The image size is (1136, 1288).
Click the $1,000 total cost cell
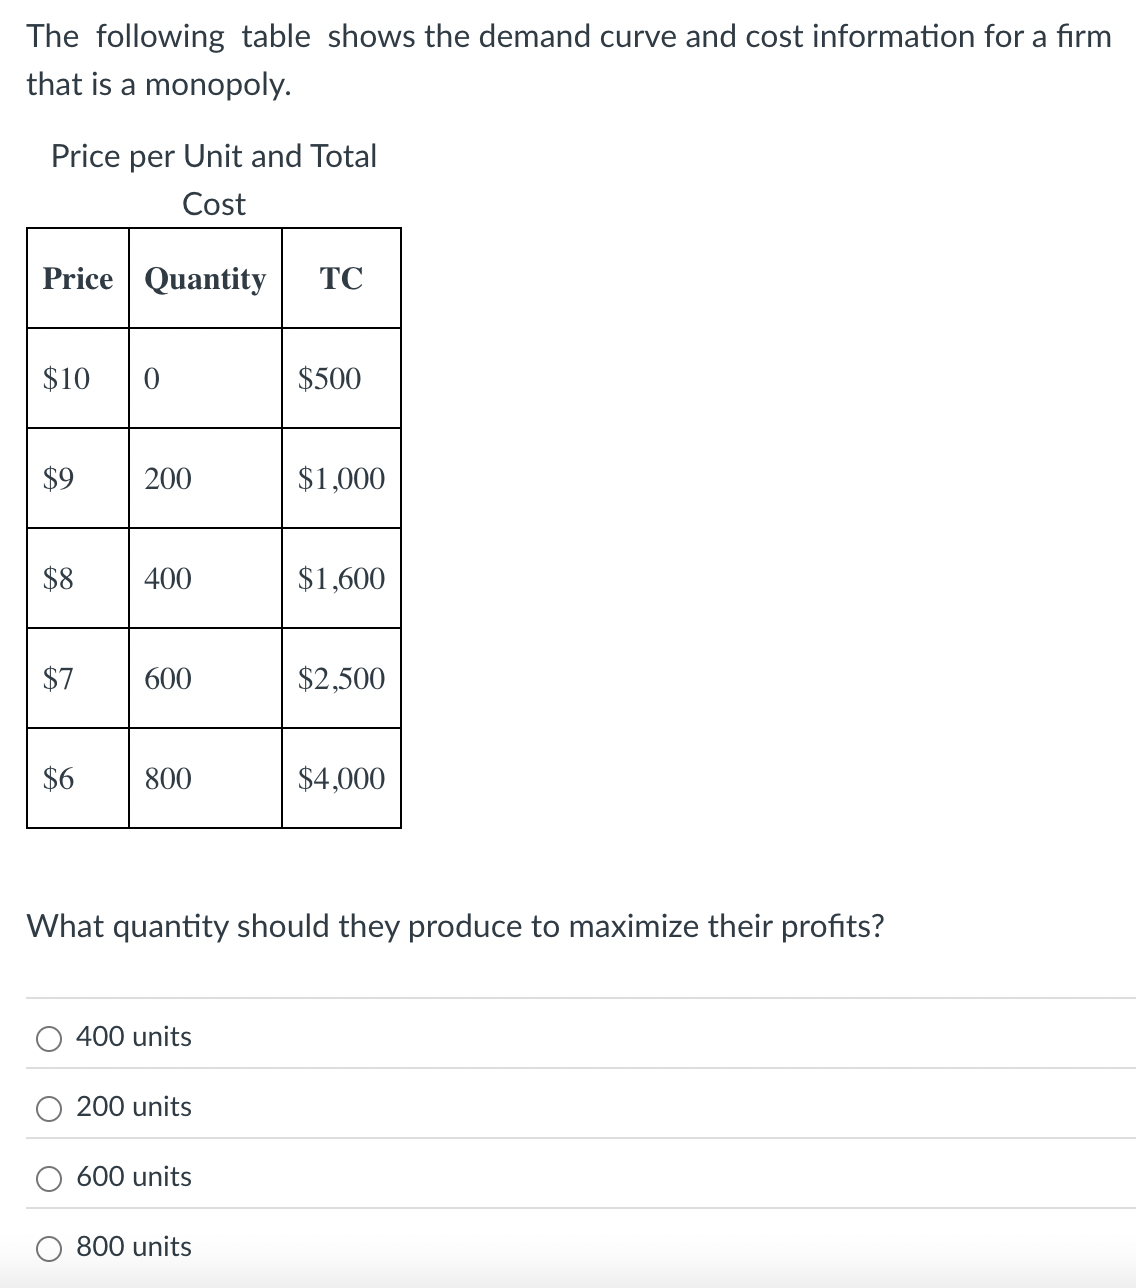tap(340, 479)
